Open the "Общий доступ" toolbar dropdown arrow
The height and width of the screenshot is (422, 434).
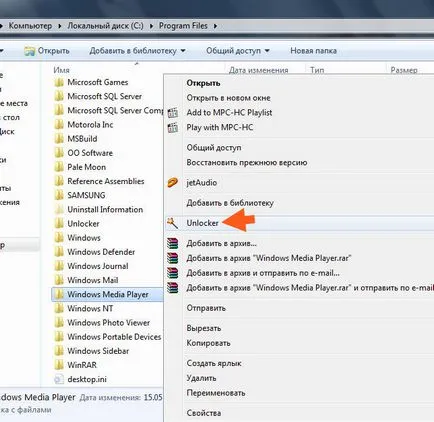click(267, 51)
